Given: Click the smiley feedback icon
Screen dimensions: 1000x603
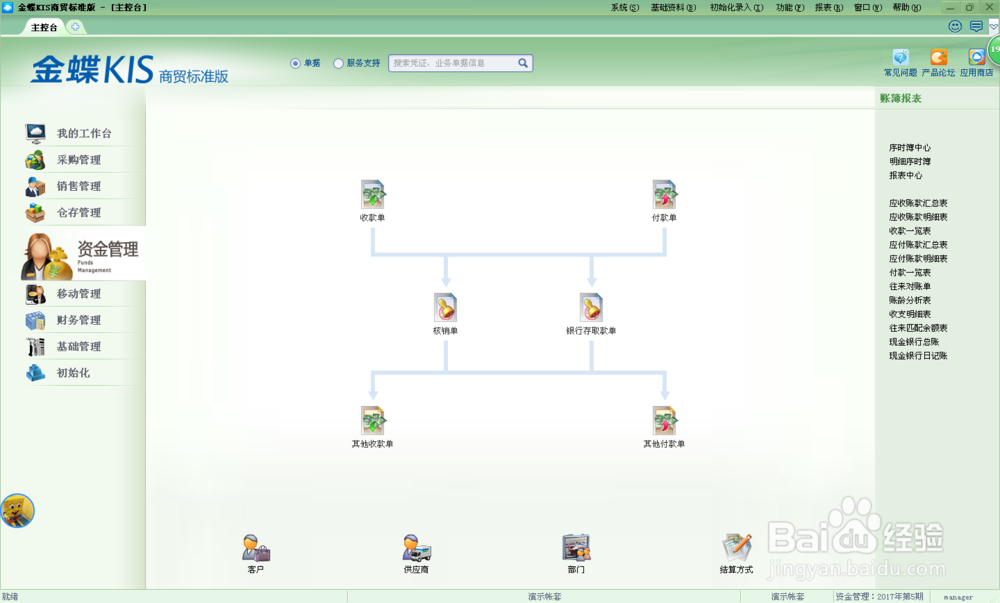Looking at the screenshot, I should [955, 26].
